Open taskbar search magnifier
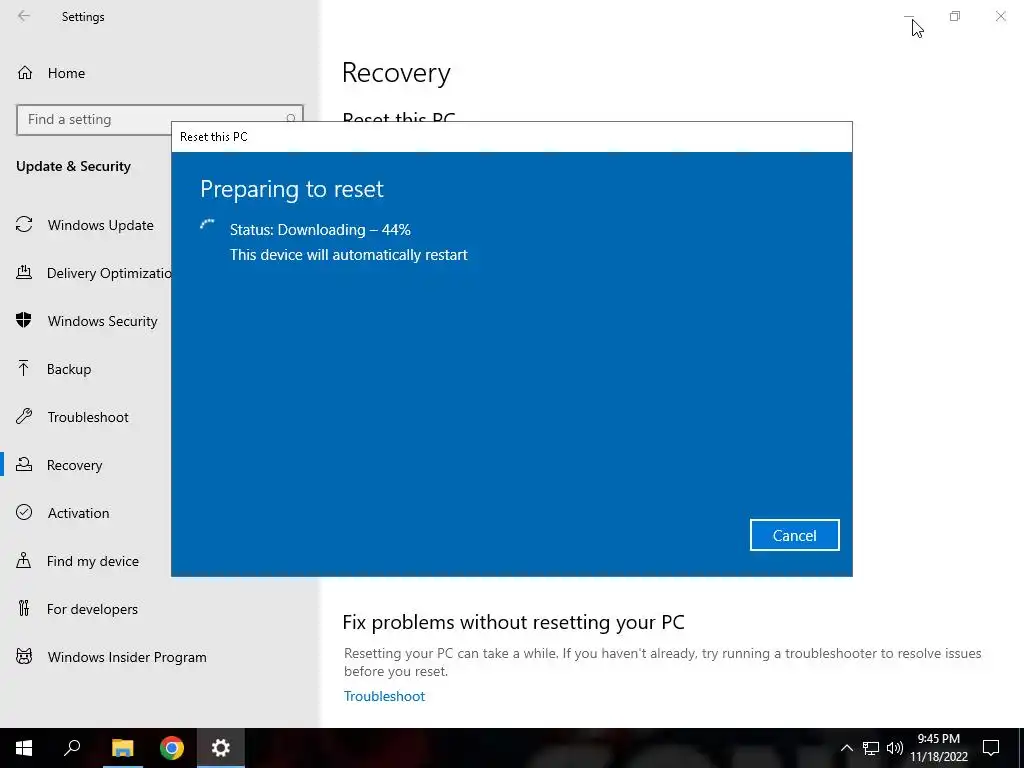 (72, 748)
